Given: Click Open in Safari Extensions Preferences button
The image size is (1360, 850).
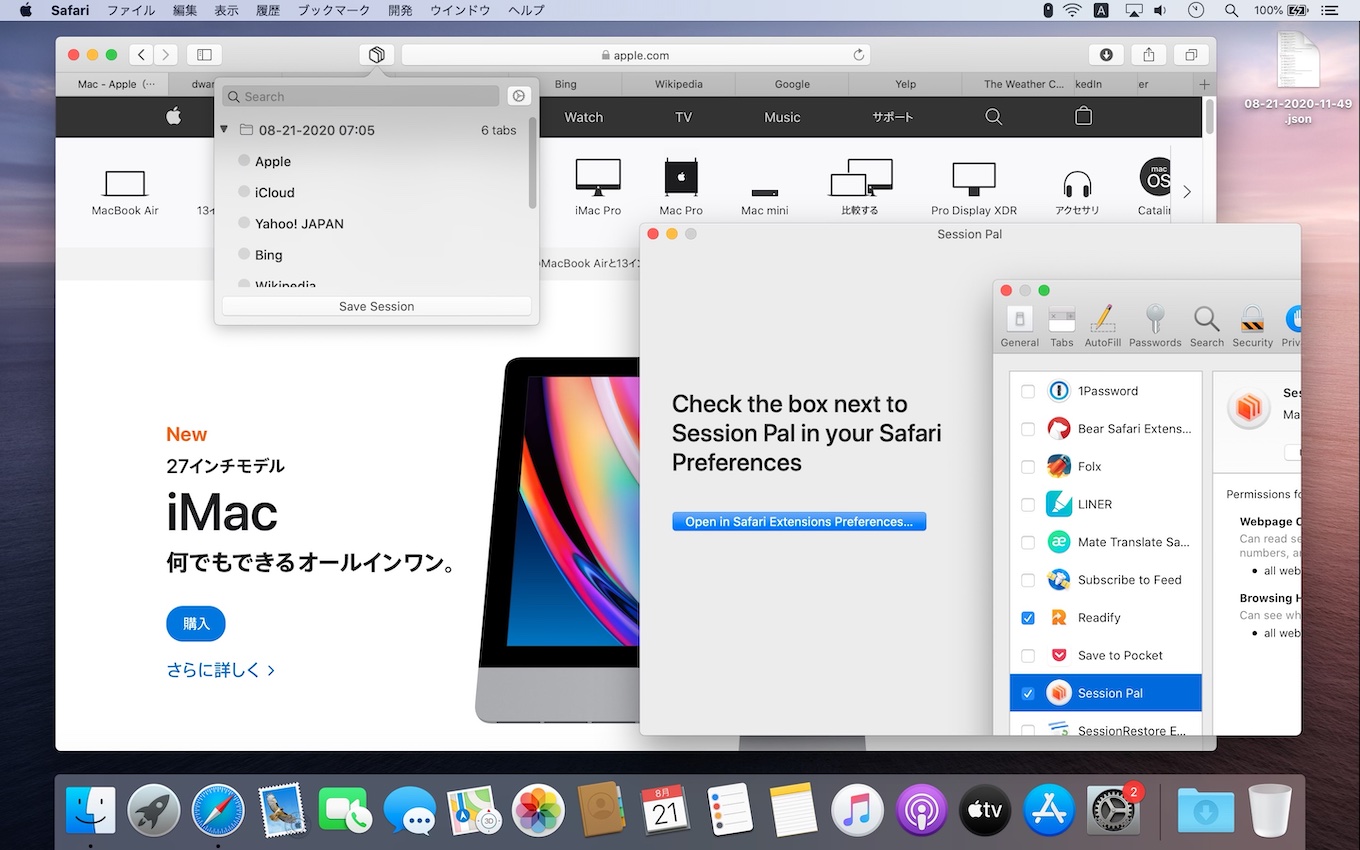Looking at the screenshot, I should click(x=799, y=521).
